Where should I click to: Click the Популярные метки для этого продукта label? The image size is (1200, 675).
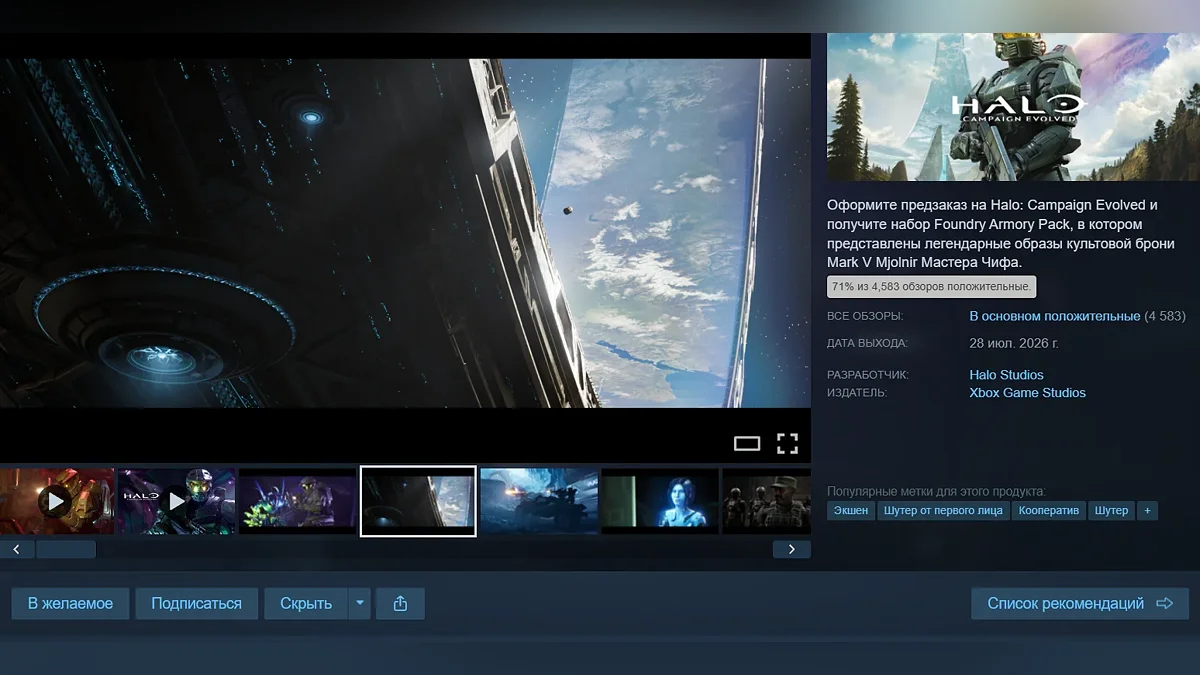point(936,491)
